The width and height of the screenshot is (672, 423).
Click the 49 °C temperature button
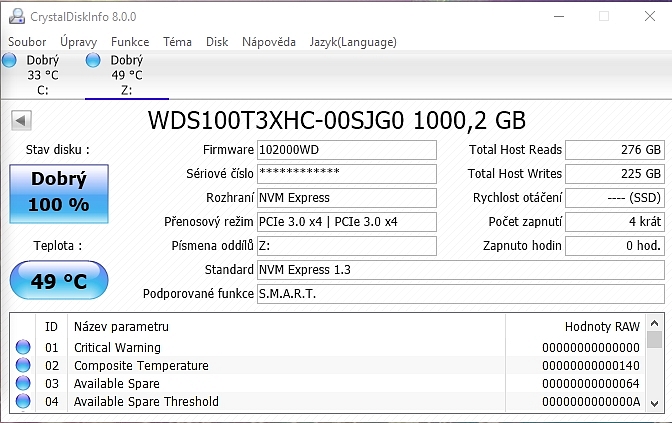pos(59,280)
